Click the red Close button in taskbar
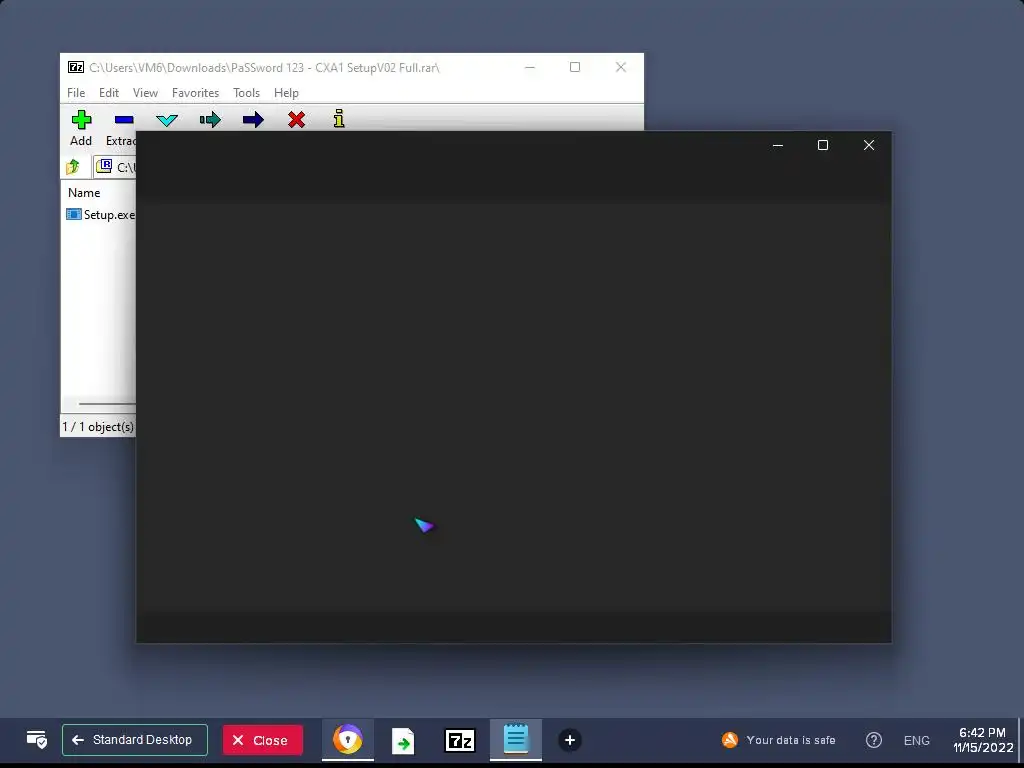Screen dimensions: 1024x768 pos(263,740)
